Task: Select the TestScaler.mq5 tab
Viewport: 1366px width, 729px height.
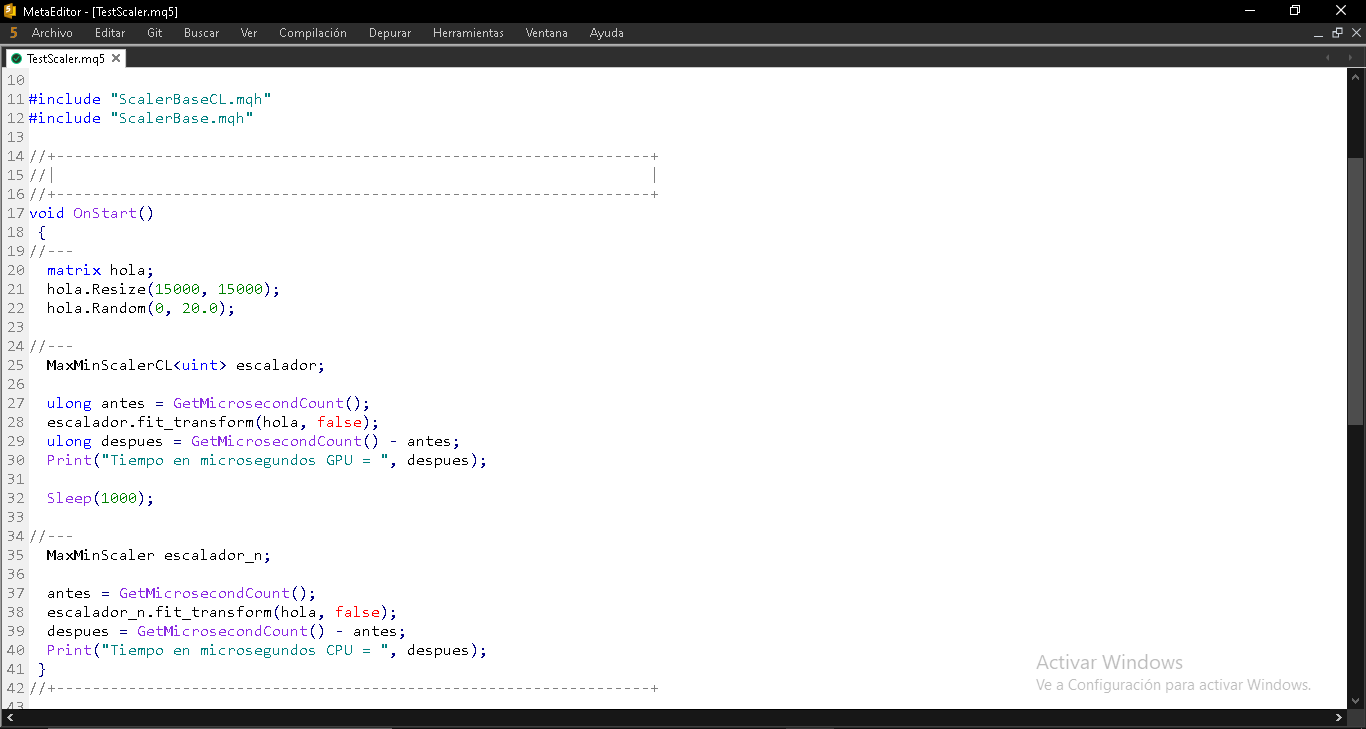Action: click(x=65, y=59)
